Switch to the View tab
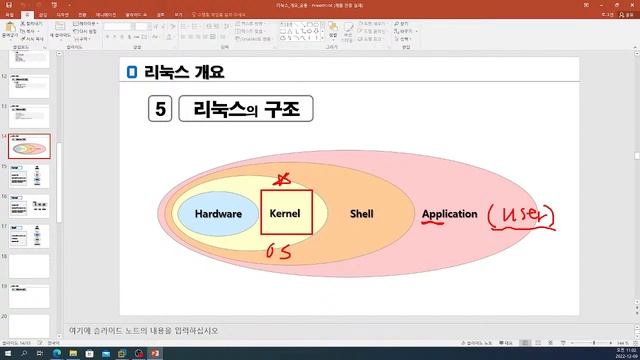640x360 pixels. coord(179,15)
